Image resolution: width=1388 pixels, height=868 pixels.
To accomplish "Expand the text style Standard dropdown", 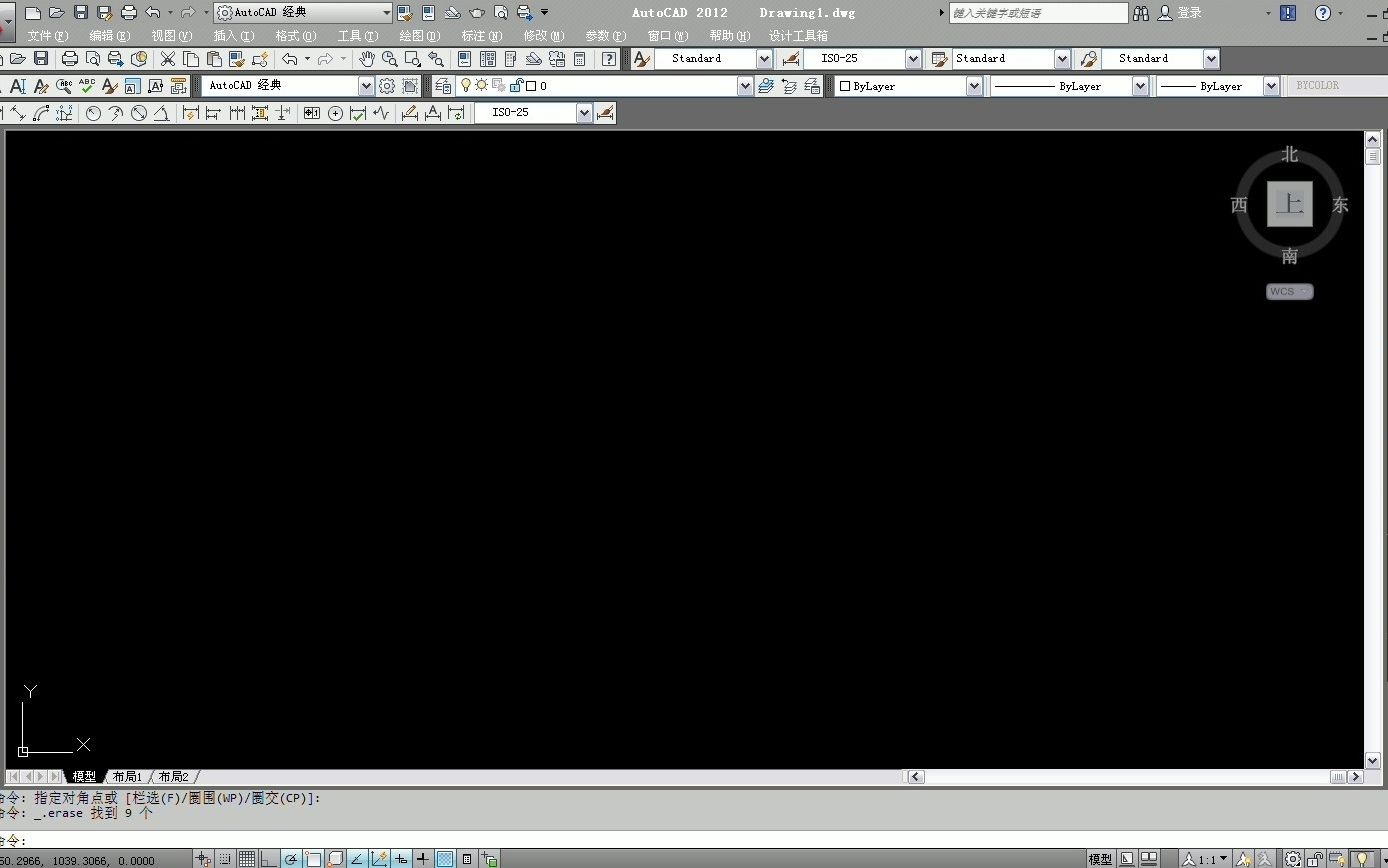I will 764,59.
